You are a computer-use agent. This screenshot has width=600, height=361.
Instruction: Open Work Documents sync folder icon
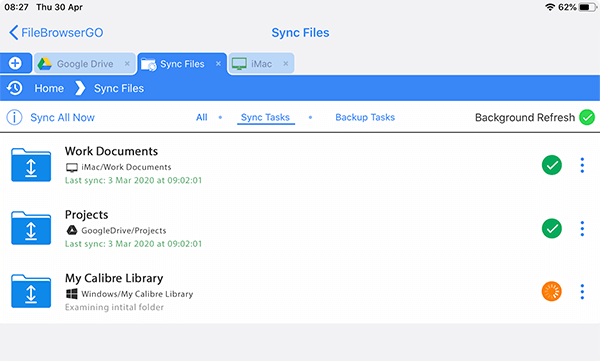31,165
